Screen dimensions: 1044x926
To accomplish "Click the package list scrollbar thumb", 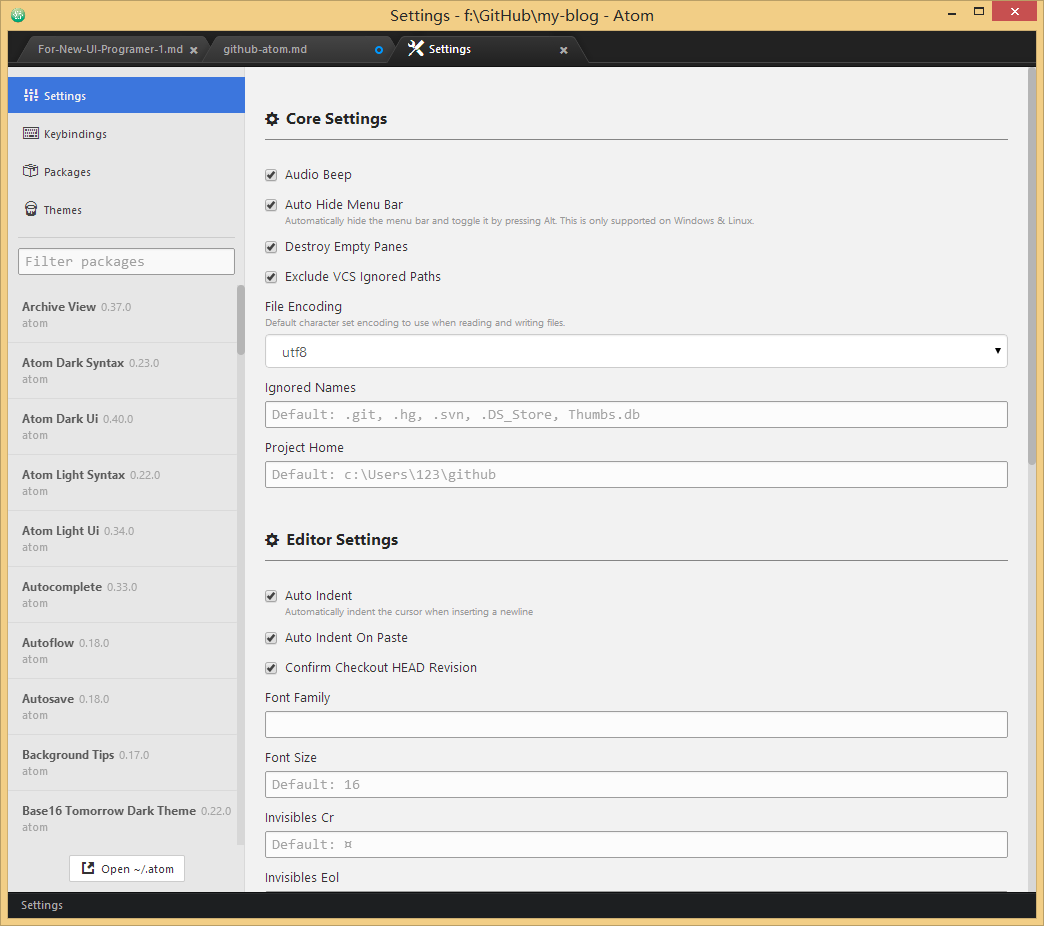I will pos(241,320).
